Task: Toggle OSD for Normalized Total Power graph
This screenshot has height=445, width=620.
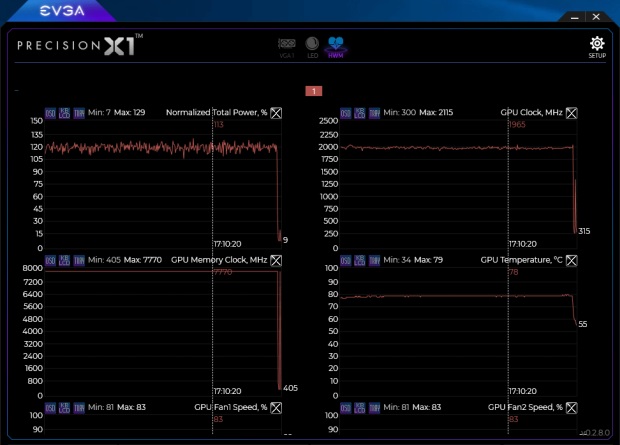Action: coord(50,113)
